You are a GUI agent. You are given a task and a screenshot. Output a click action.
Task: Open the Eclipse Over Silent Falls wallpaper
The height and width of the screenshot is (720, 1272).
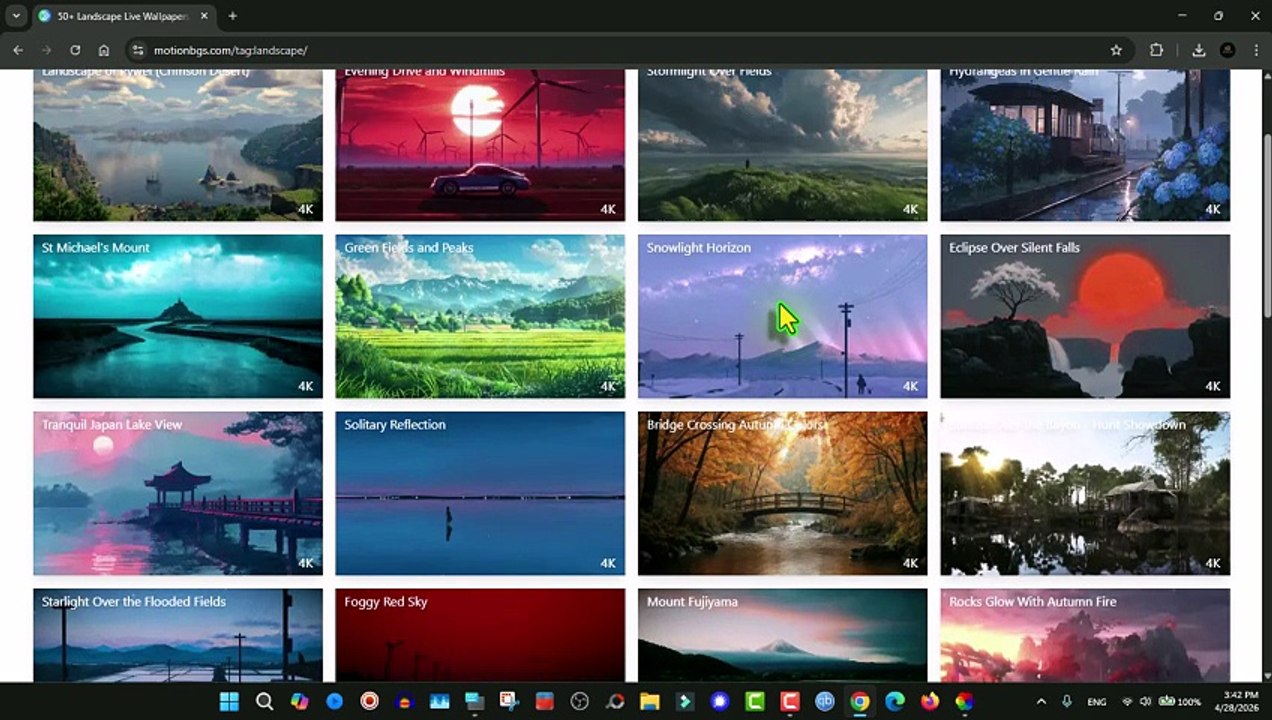click(x=1085, y=316)
